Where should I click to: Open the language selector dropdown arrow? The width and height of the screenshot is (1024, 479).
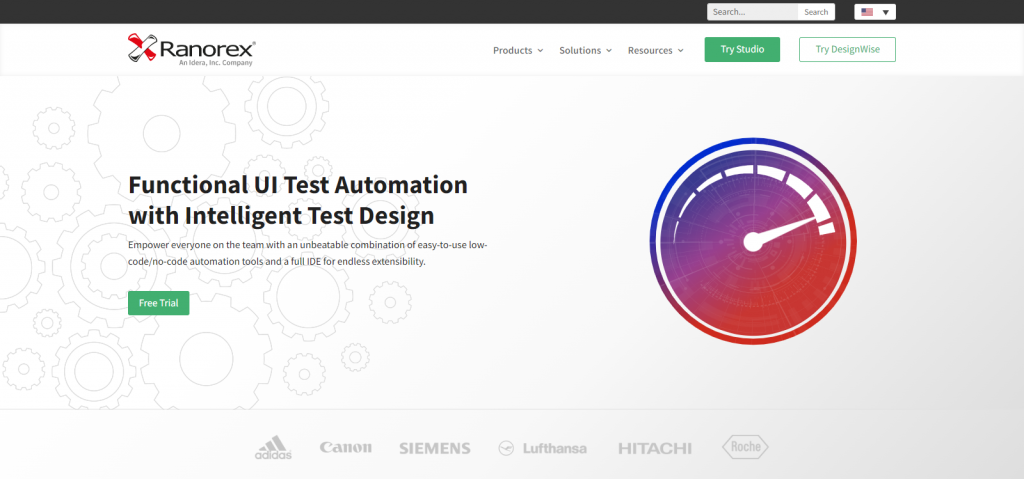(886, 12)
